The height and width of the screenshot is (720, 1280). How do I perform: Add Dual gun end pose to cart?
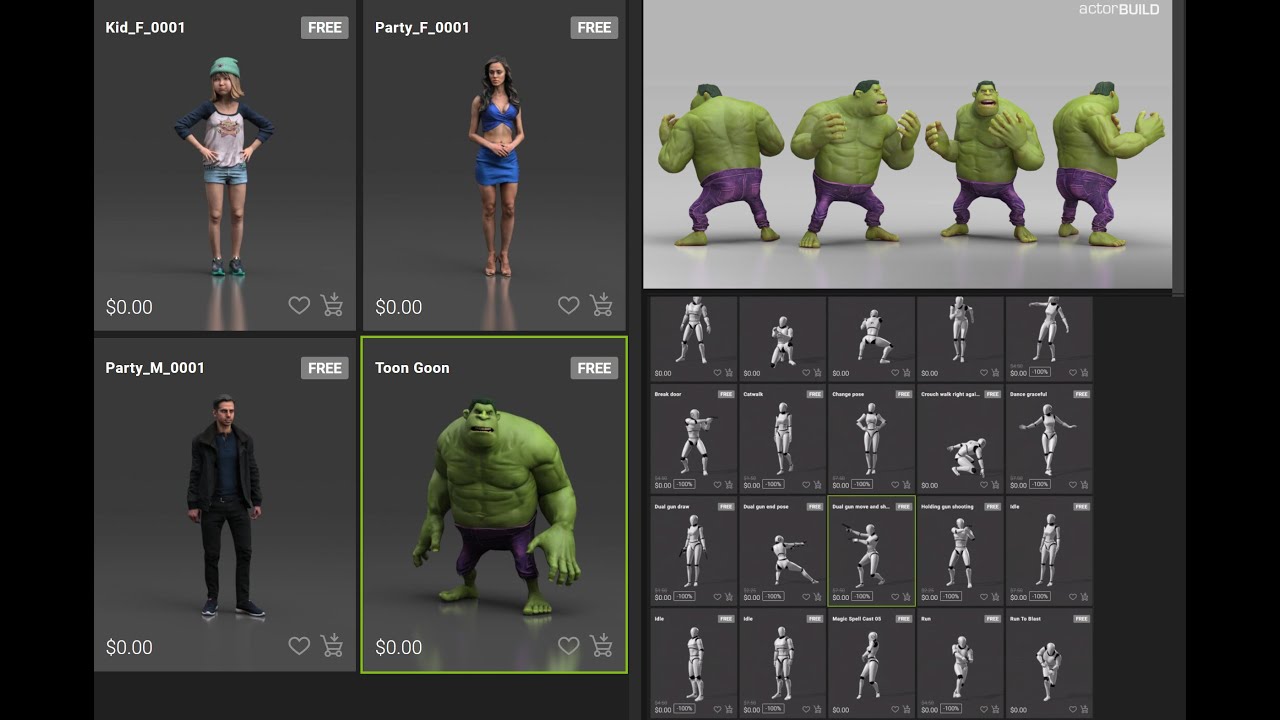(818, 597)
